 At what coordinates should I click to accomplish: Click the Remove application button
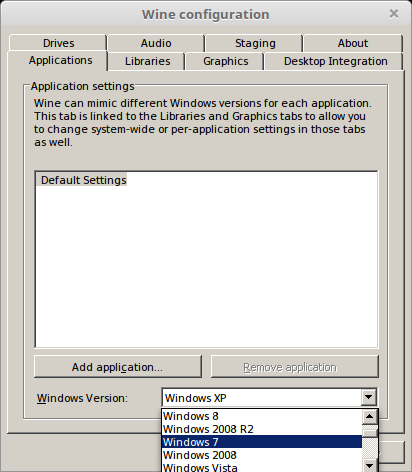(295, 367)
